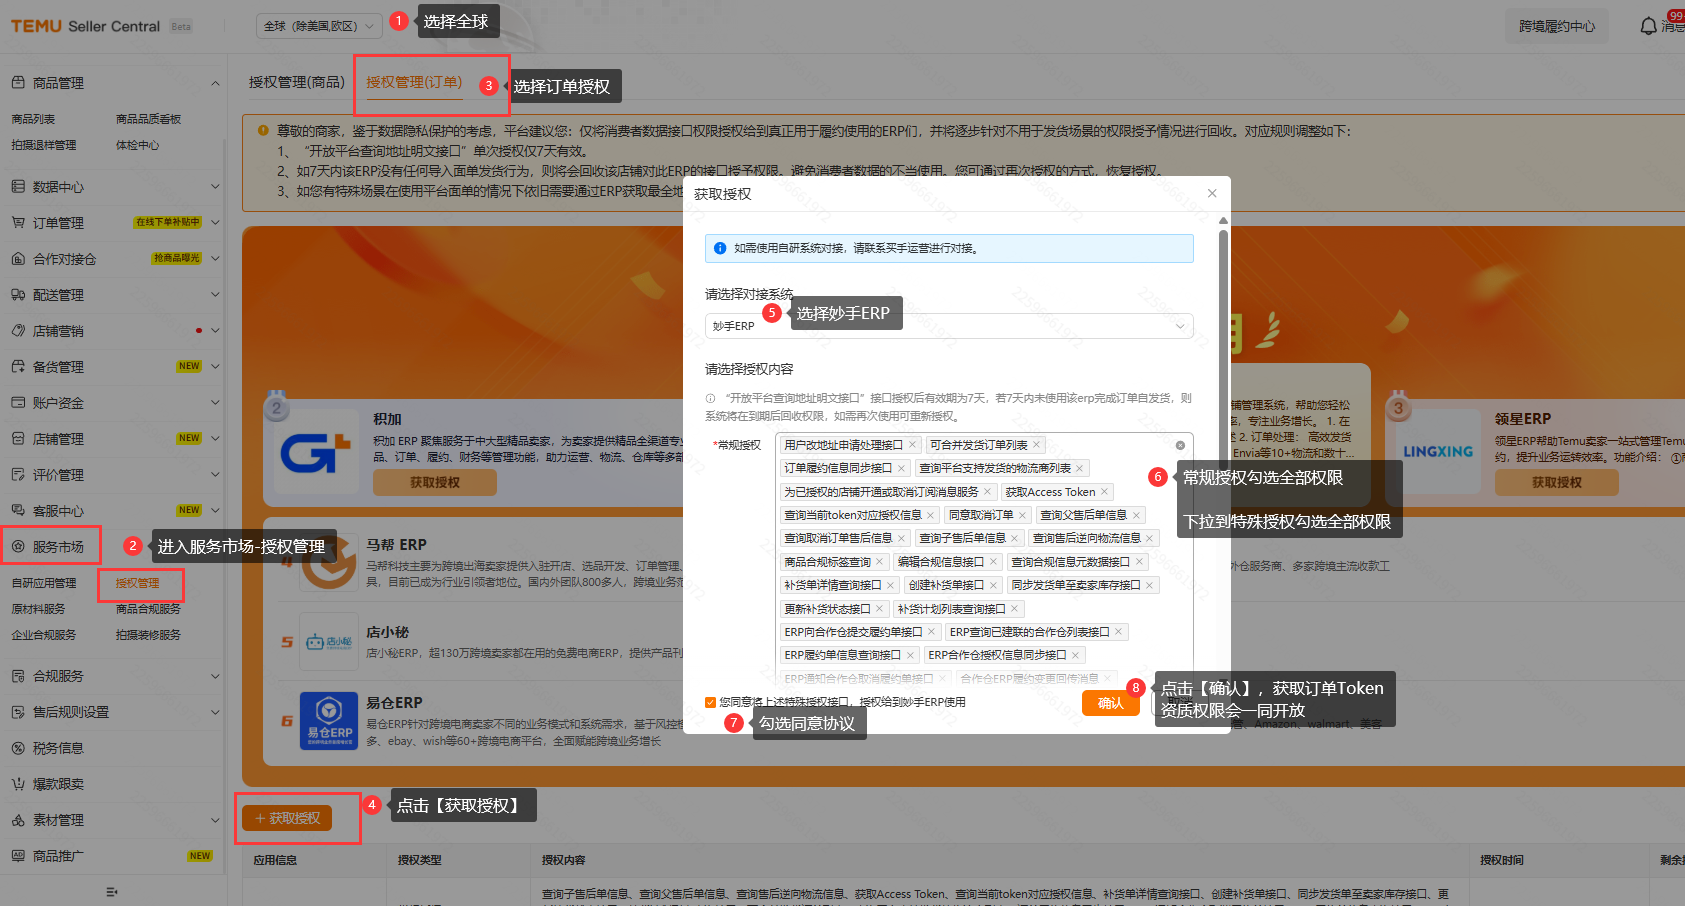Click the 商品管理 sidebar icon

point(18,83)
